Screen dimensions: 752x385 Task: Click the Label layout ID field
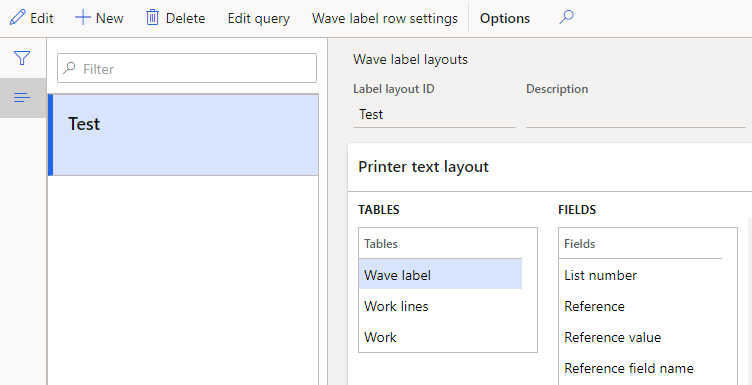tap(434, 115)
